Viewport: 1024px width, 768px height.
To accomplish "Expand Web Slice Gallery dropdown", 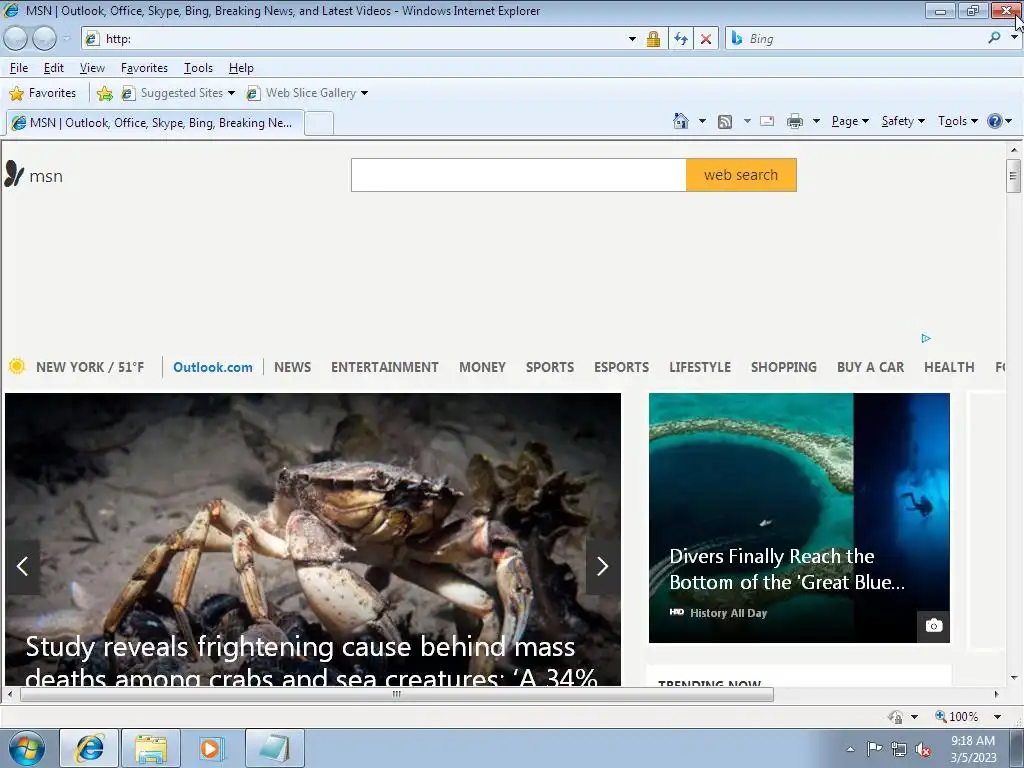I will click(x=364, y=93).
